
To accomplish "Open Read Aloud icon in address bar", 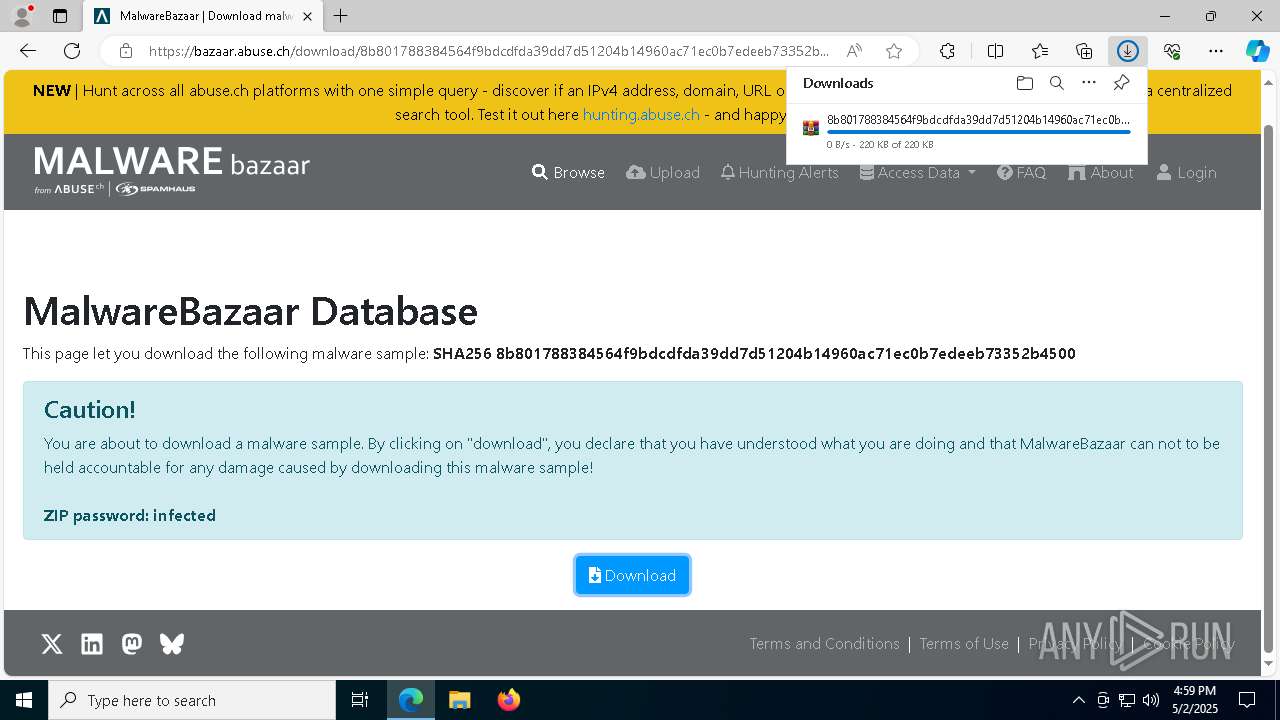I will coord(854,51).
